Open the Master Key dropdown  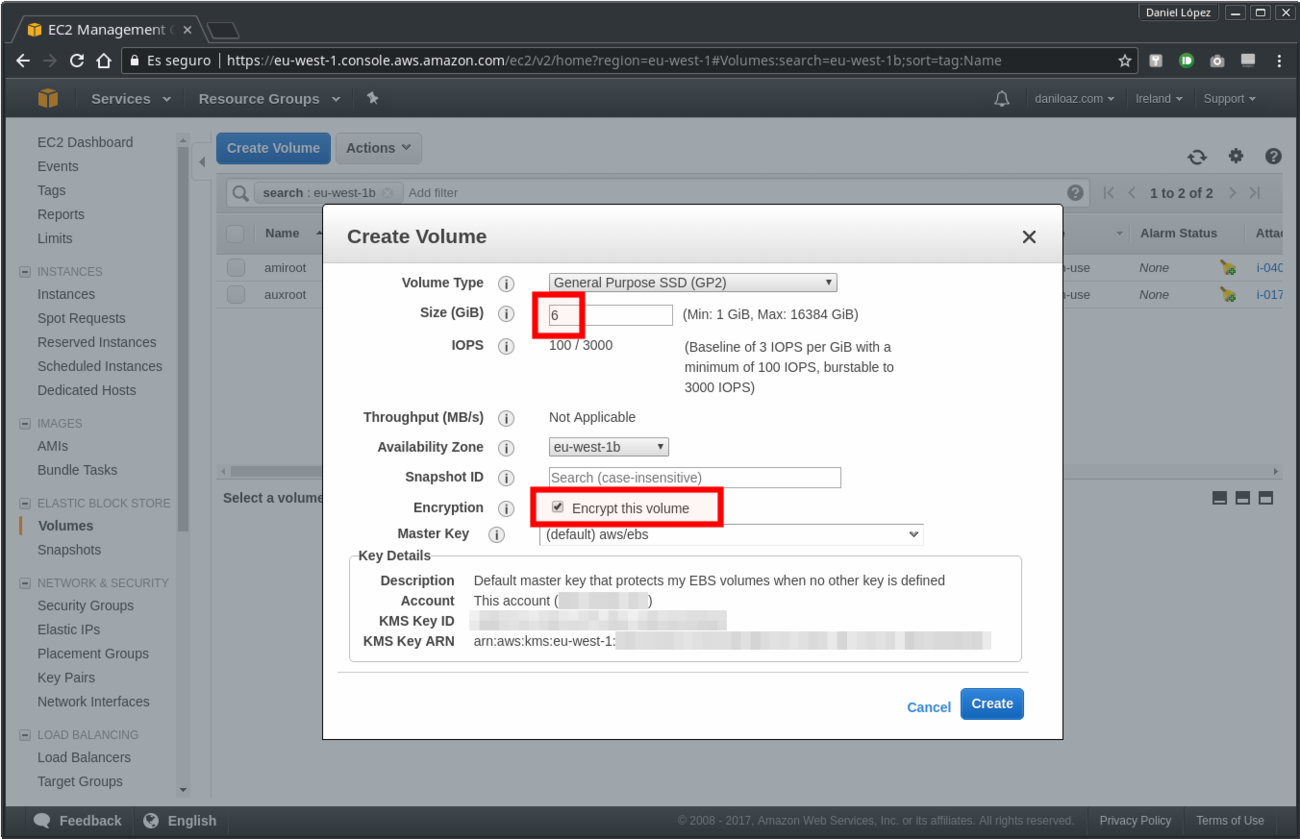point(731,535)
